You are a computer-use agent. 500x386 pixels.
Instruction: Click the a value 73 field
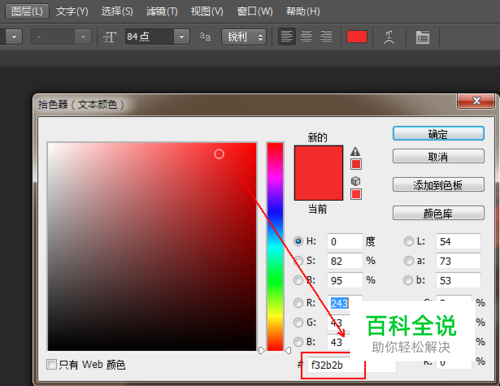(x=458, y=261)
